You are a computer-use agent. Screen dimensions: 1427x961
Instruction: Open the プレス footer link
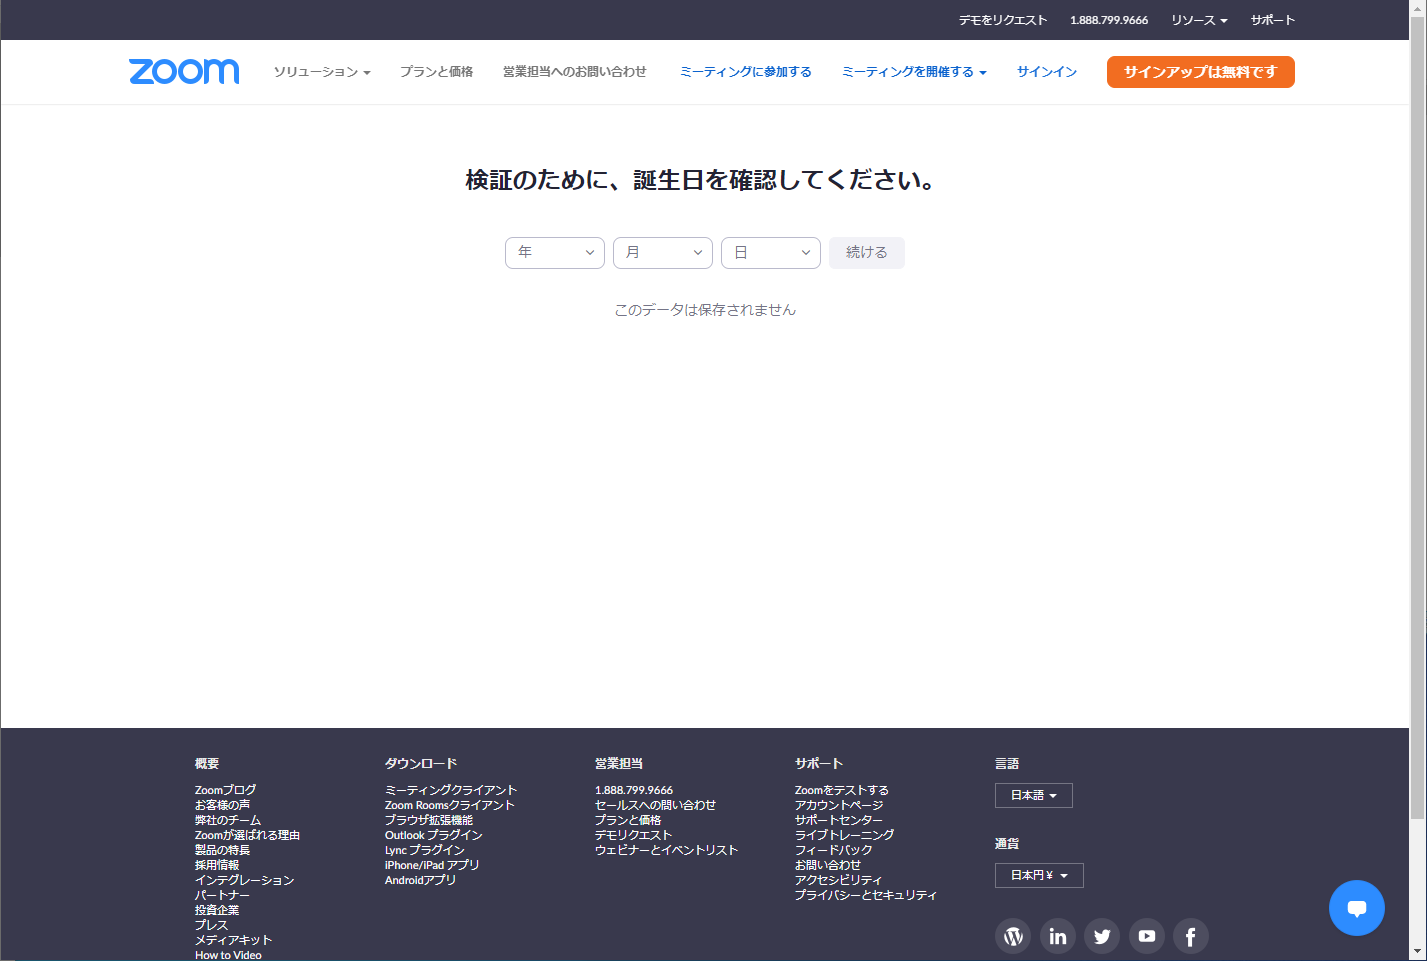(211, 925)
